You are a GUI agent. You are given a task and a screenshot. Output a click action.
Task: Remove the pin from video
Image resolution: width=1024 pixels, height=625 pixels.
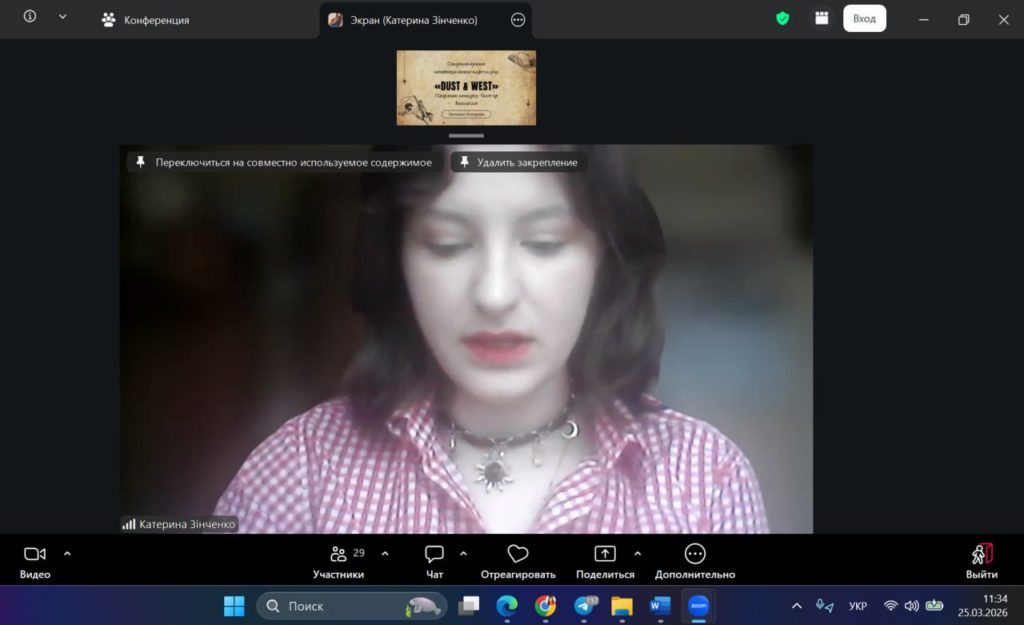pos(518,162)
